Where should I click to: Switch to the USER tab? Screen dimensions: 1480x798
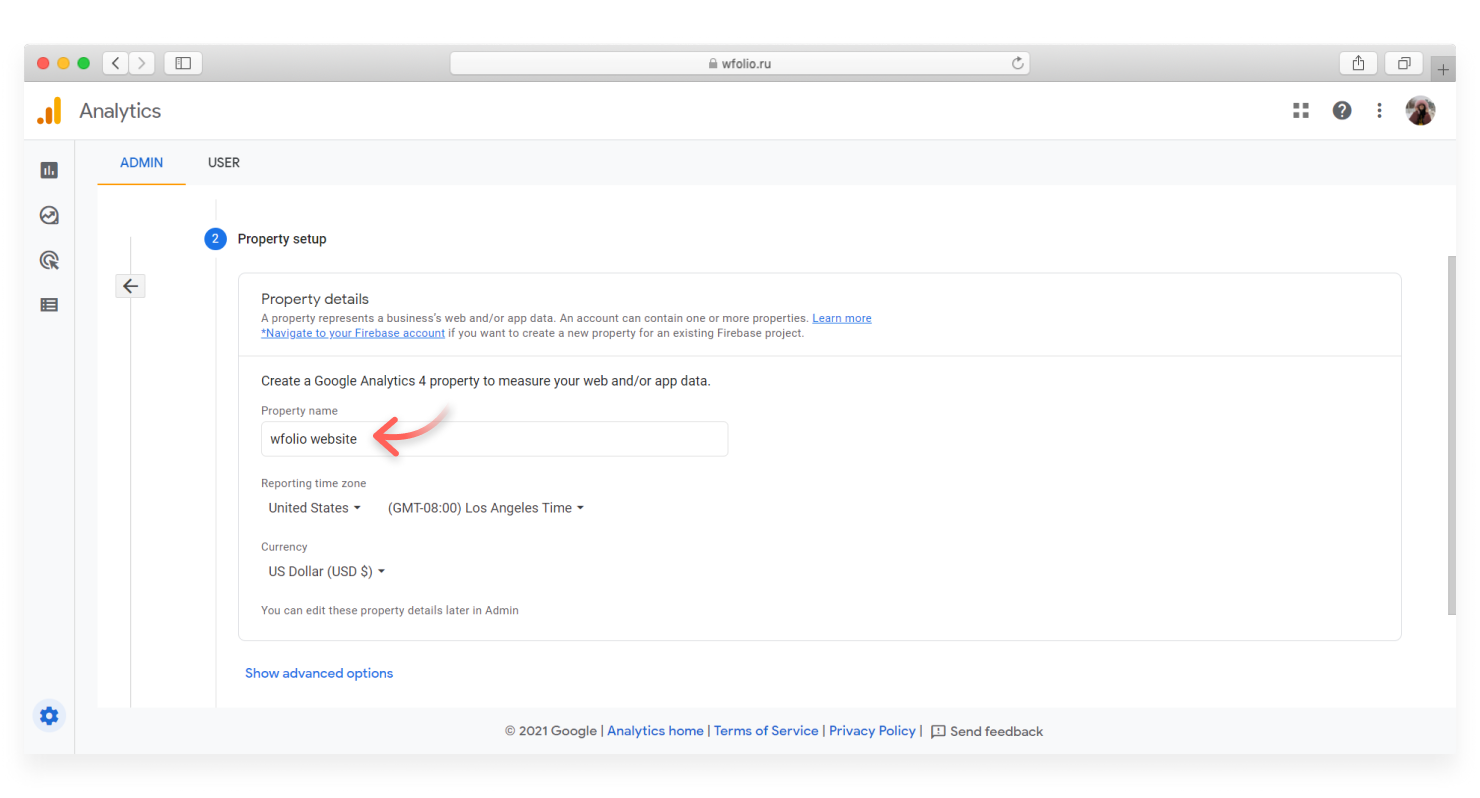[224, 162]
